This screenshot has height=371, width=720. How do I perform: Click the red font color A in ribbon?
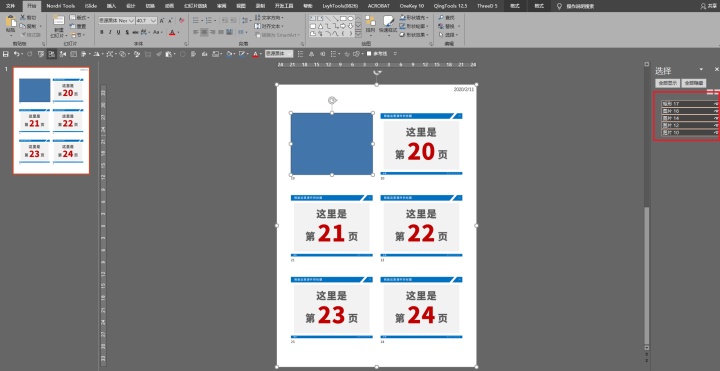tap(172, 33)
